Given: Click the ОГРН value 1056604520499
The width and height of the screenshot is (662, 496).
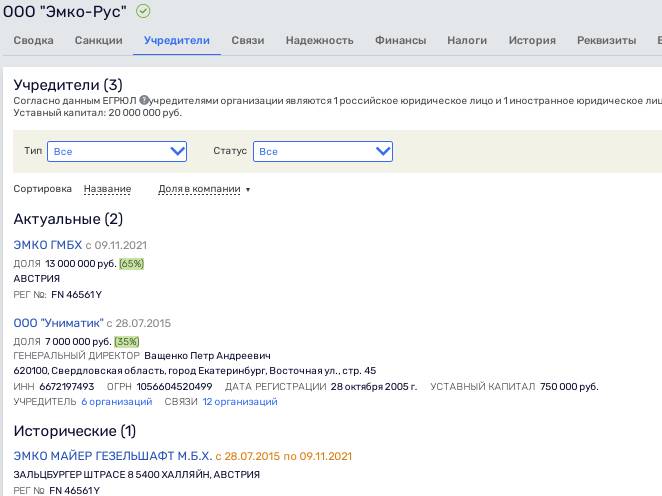Looking at the screenshot, I should pos(174,387).
